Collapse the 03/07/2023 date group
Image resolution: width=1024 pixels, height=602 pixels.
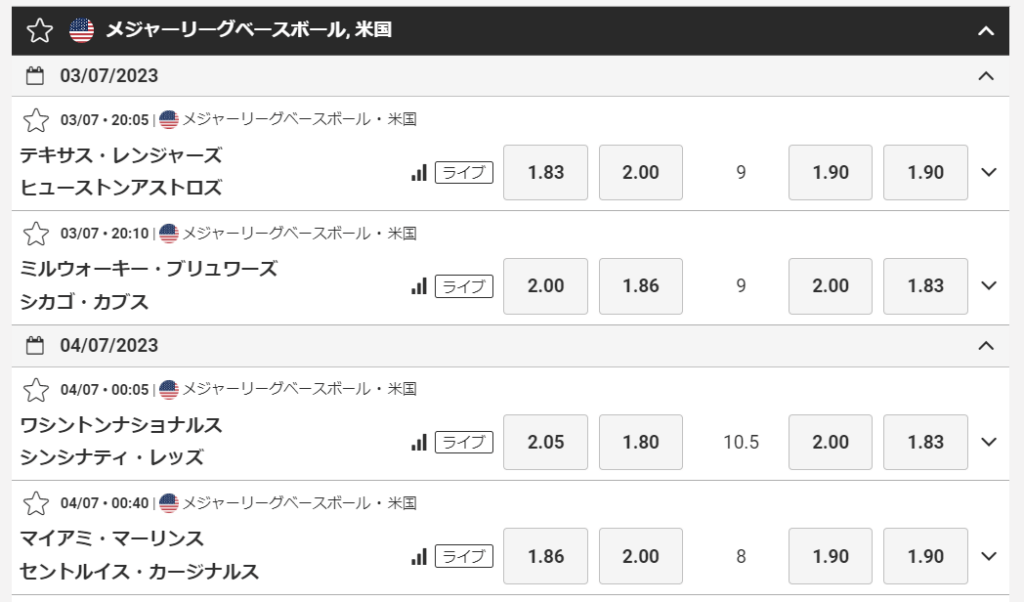pos(985,76)
